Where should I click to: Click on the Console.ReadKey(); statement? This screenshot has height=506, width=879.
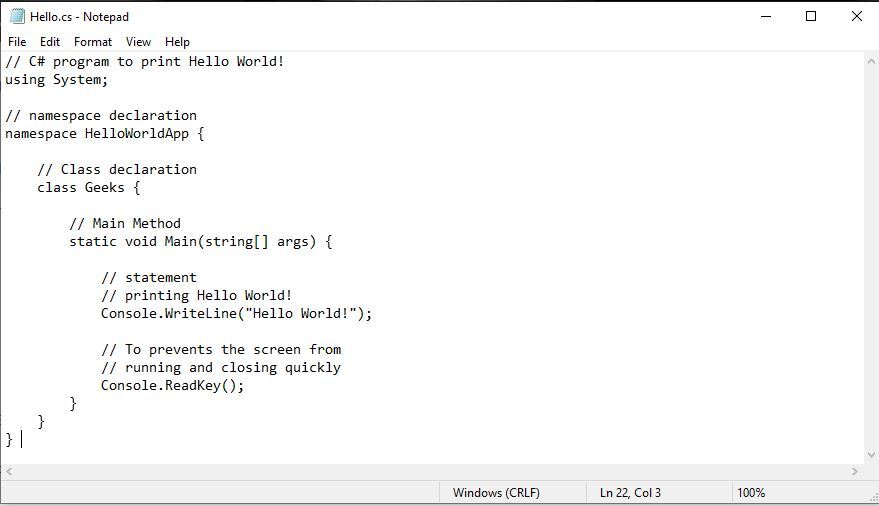(x=172, y=386)
